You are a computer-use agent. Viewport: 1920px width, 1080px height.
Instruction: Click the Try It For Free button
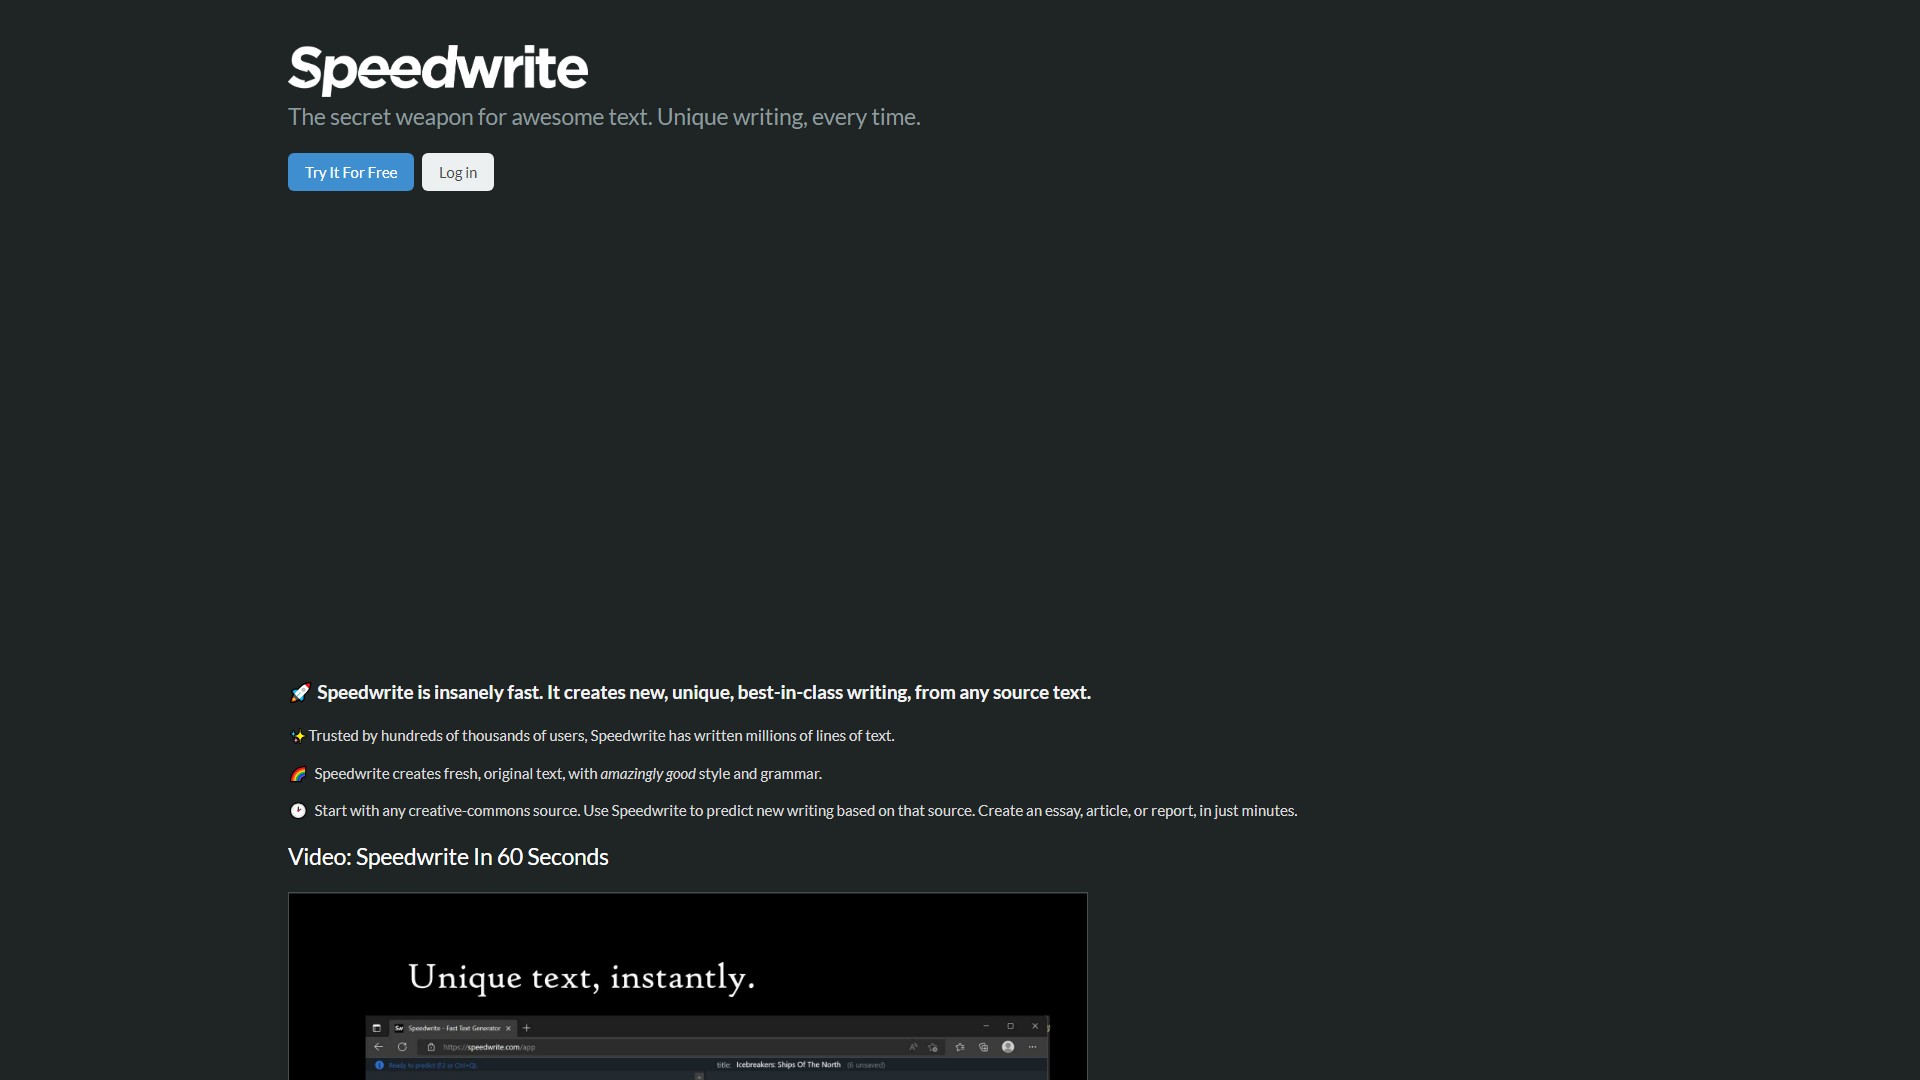[x=350, y=171]
